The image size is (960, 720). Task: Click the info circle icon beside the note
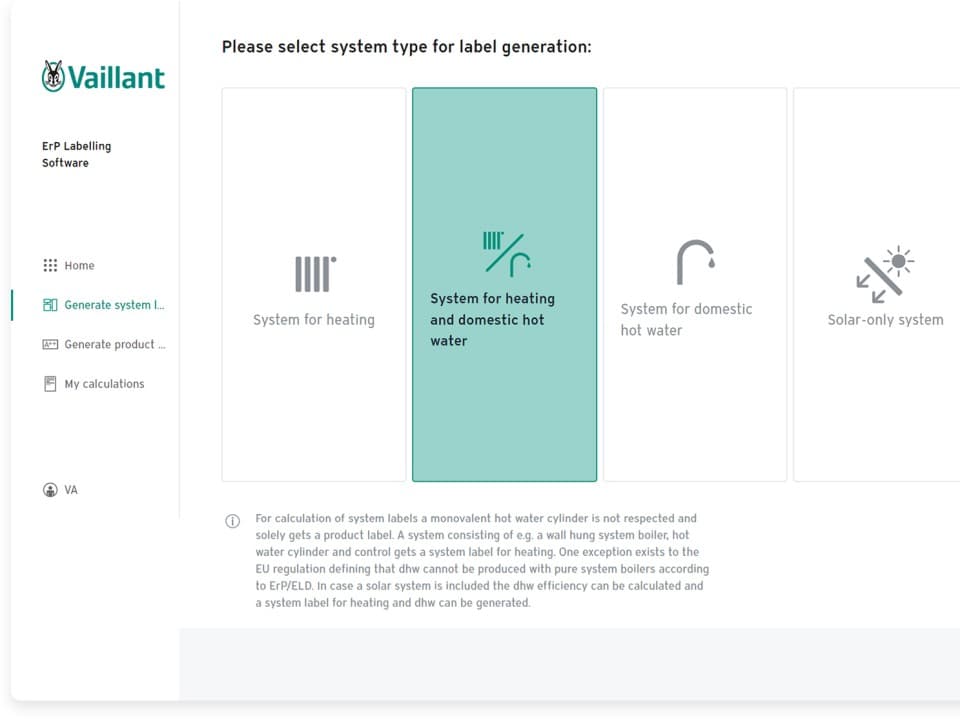point(233,521)
